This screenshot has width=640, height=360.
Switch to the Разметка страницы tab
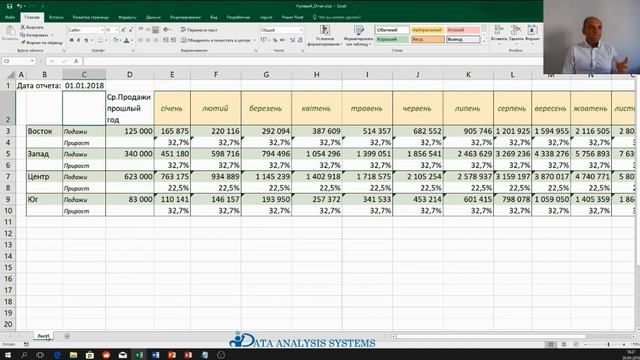tap(91, 17)
